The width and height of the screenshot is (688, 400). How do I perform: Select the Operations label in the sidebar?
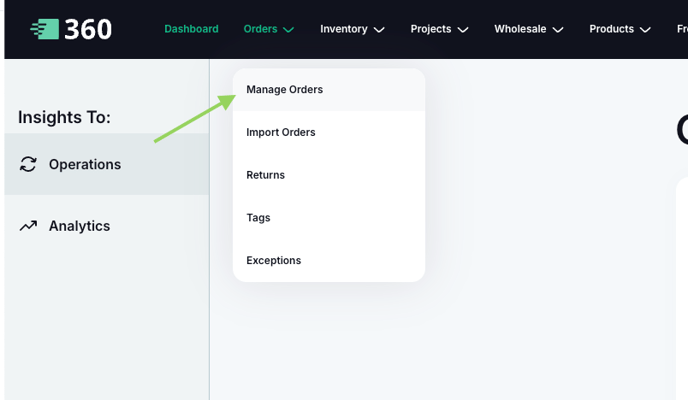pyautogui.click(x=85, y=164)
